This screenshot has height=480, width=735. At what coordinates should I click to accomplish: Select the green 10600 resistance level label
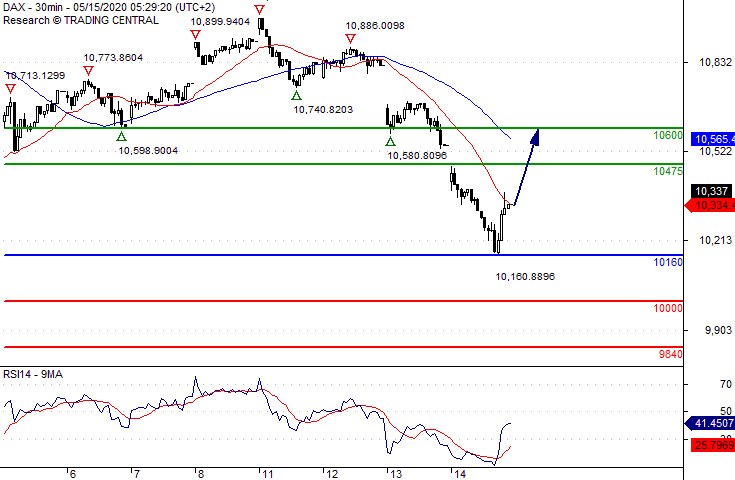pyautogui.click(x=668, y=135)
